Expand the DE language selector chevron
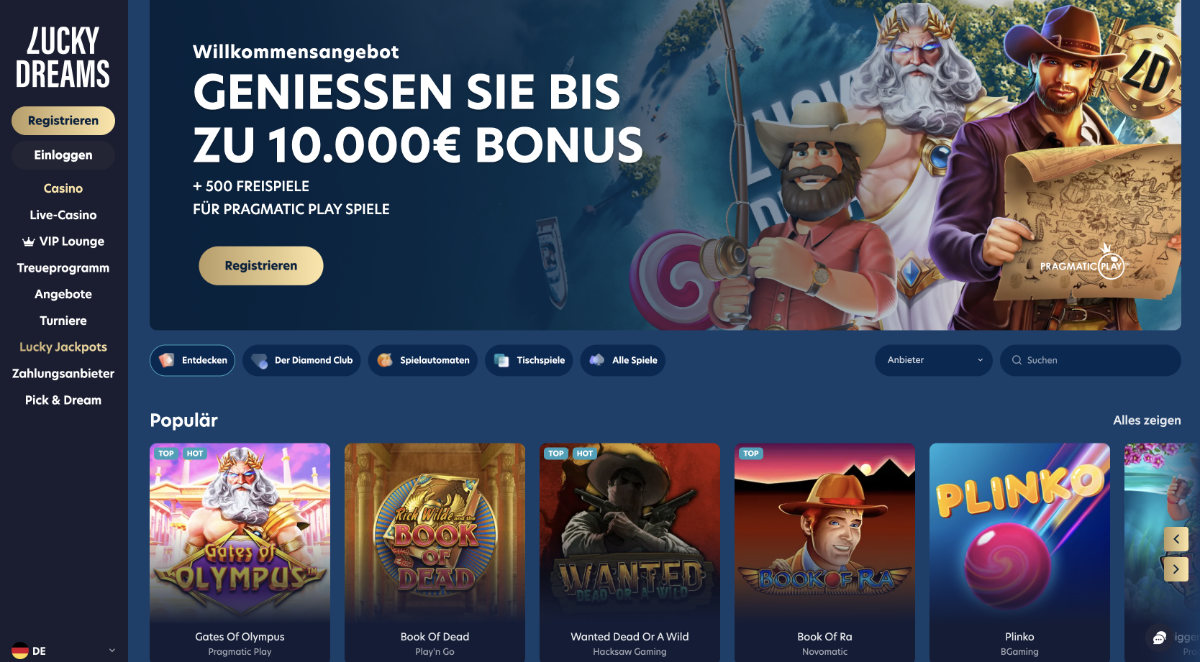The image size is (1200, 662). click(111, 651)
